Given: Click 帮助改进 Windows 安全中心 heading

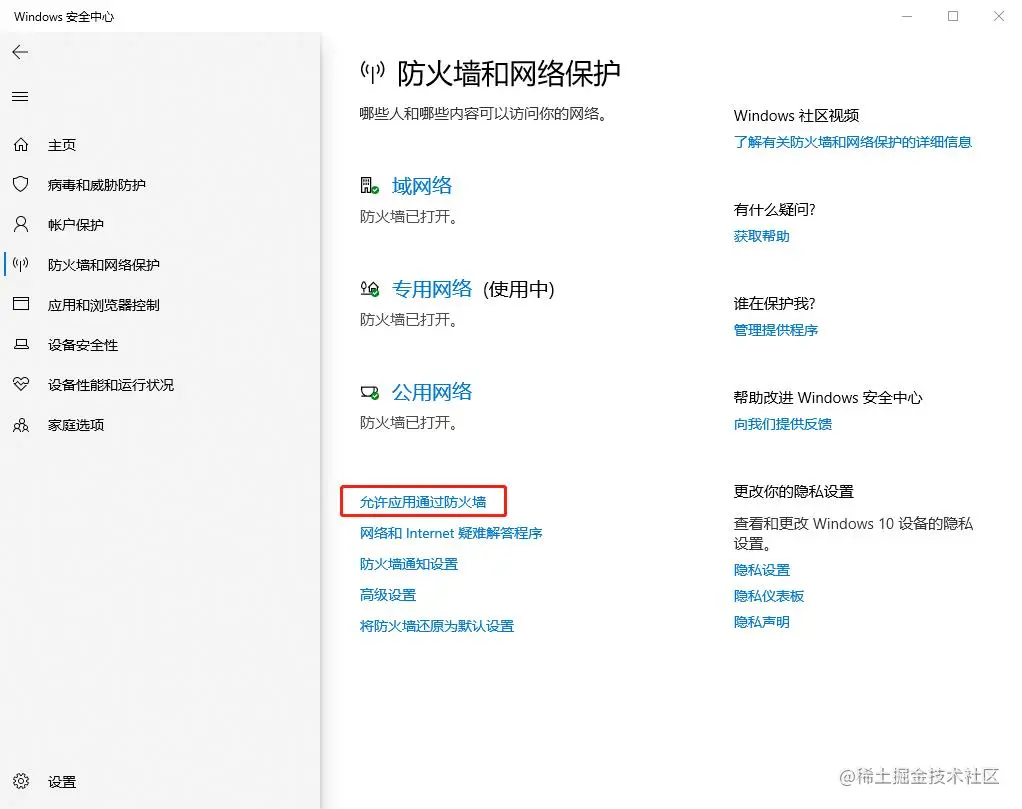Looking at the screenshot, I should tap(828, 397).
